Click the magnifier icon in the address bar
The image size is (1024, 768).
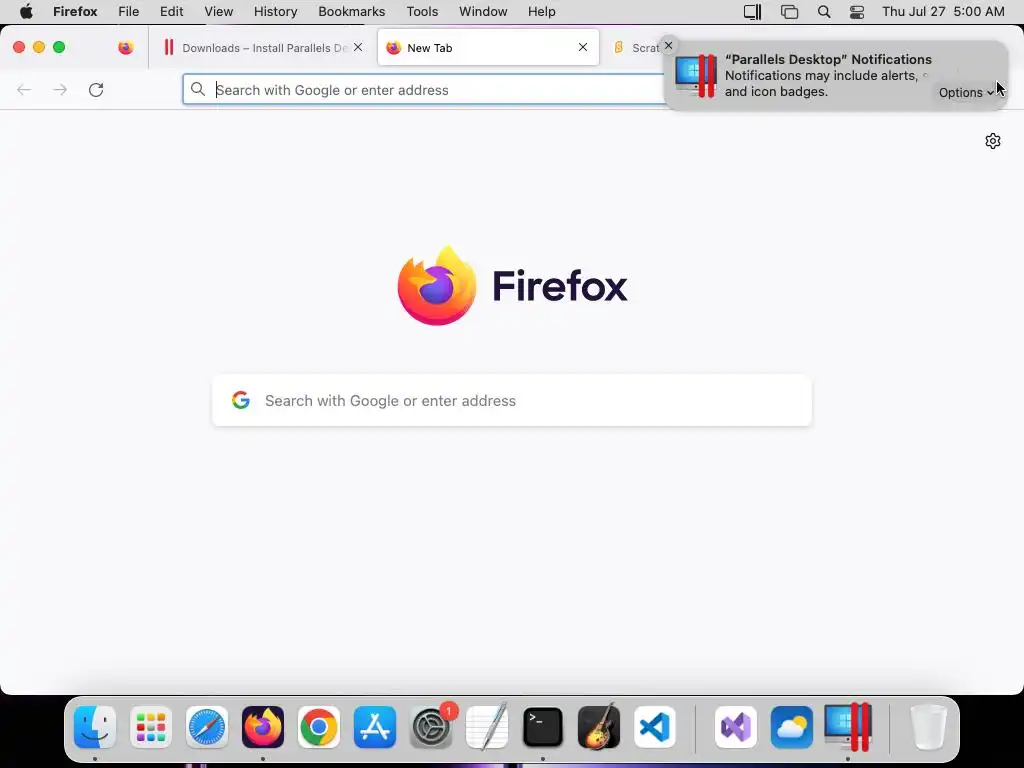(198, 89)
